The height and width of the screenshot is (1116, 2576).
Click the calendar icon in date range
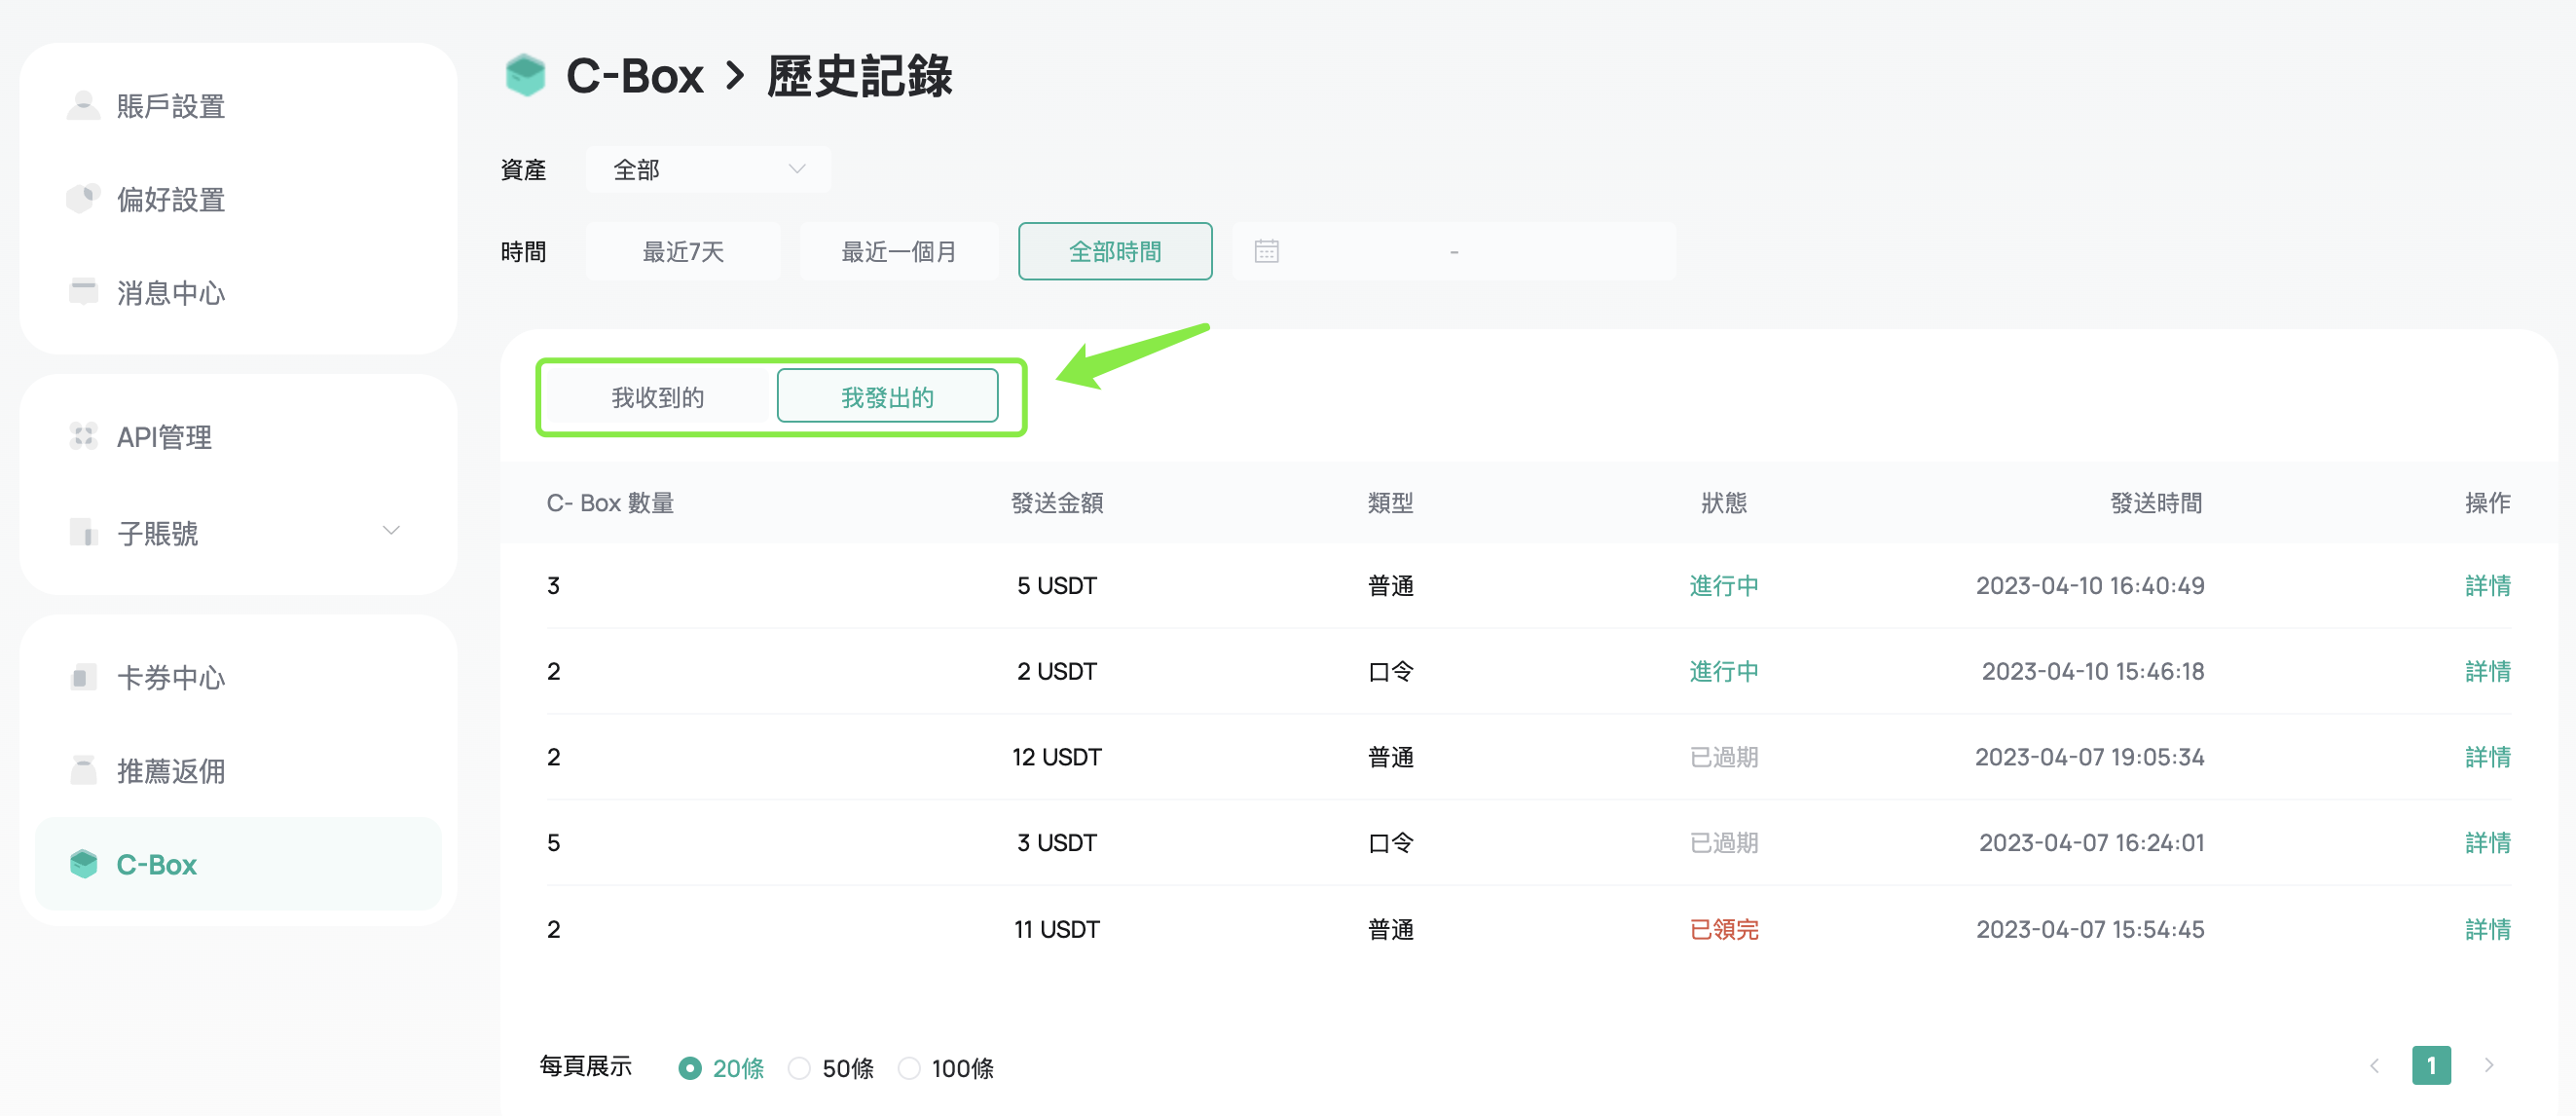pyautogui.click(x=1266, y=251)
